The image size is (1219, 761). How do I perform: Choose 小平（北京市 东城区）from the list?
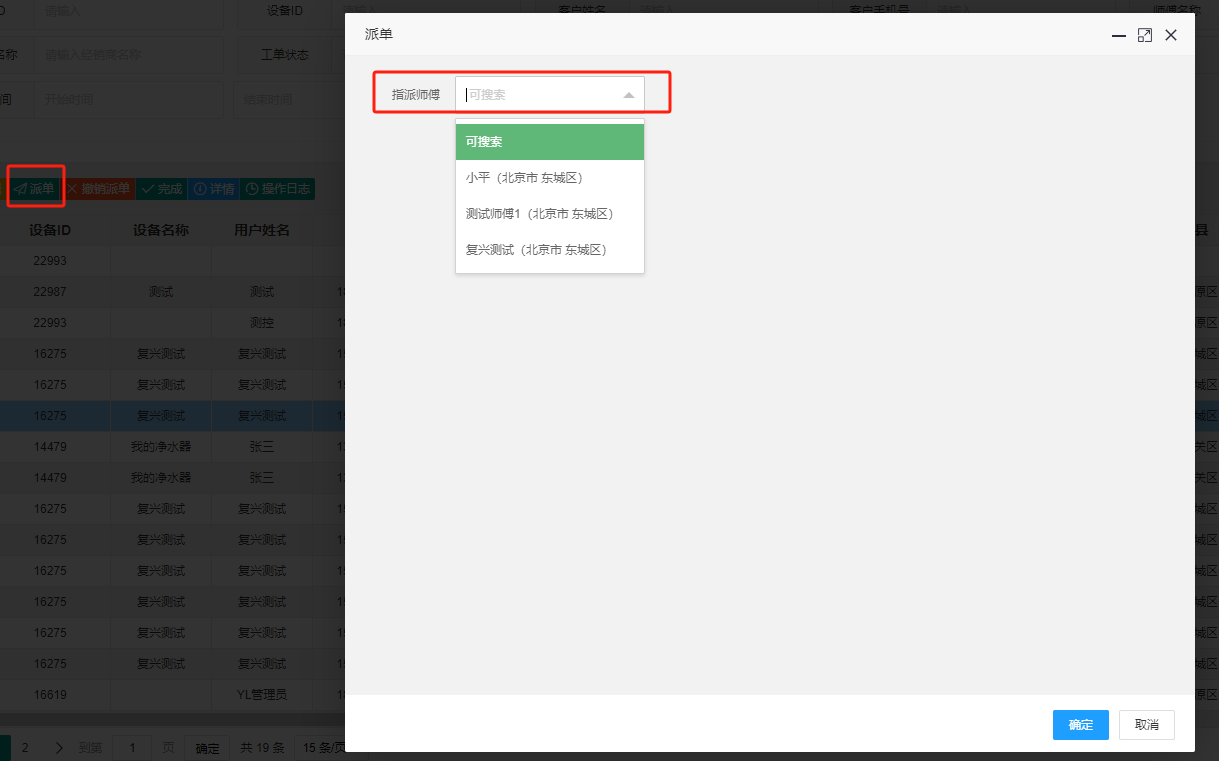[x=550, y=178]
